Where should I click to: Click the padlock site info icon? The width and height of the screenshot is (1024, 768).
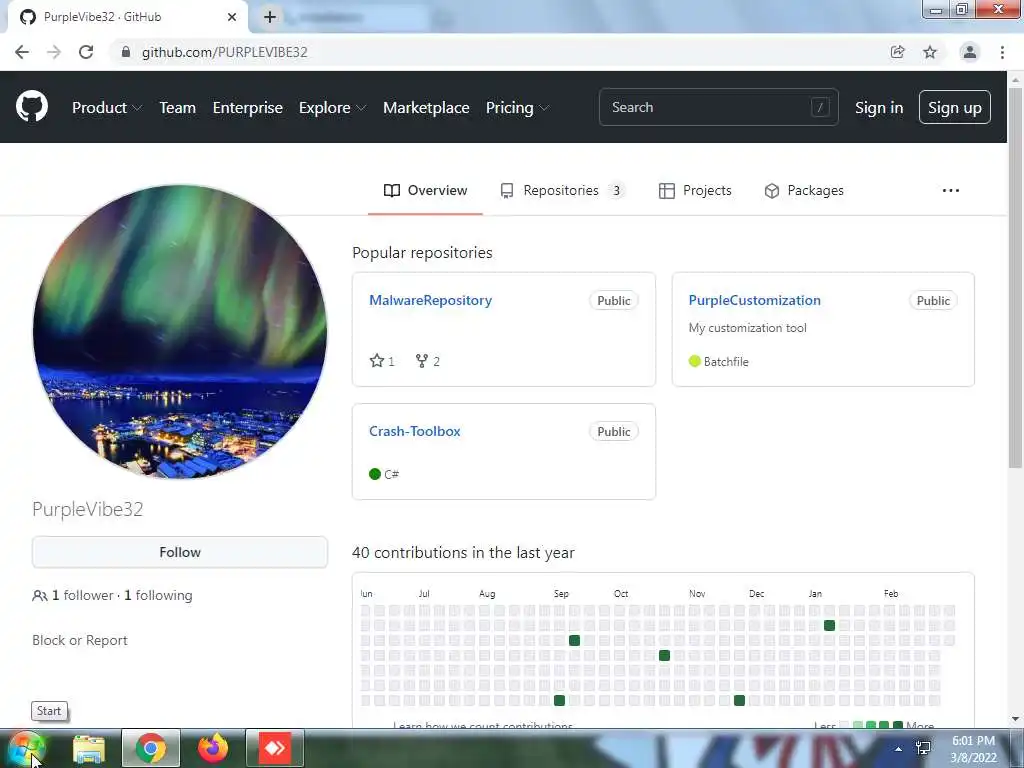coord(125,52)
